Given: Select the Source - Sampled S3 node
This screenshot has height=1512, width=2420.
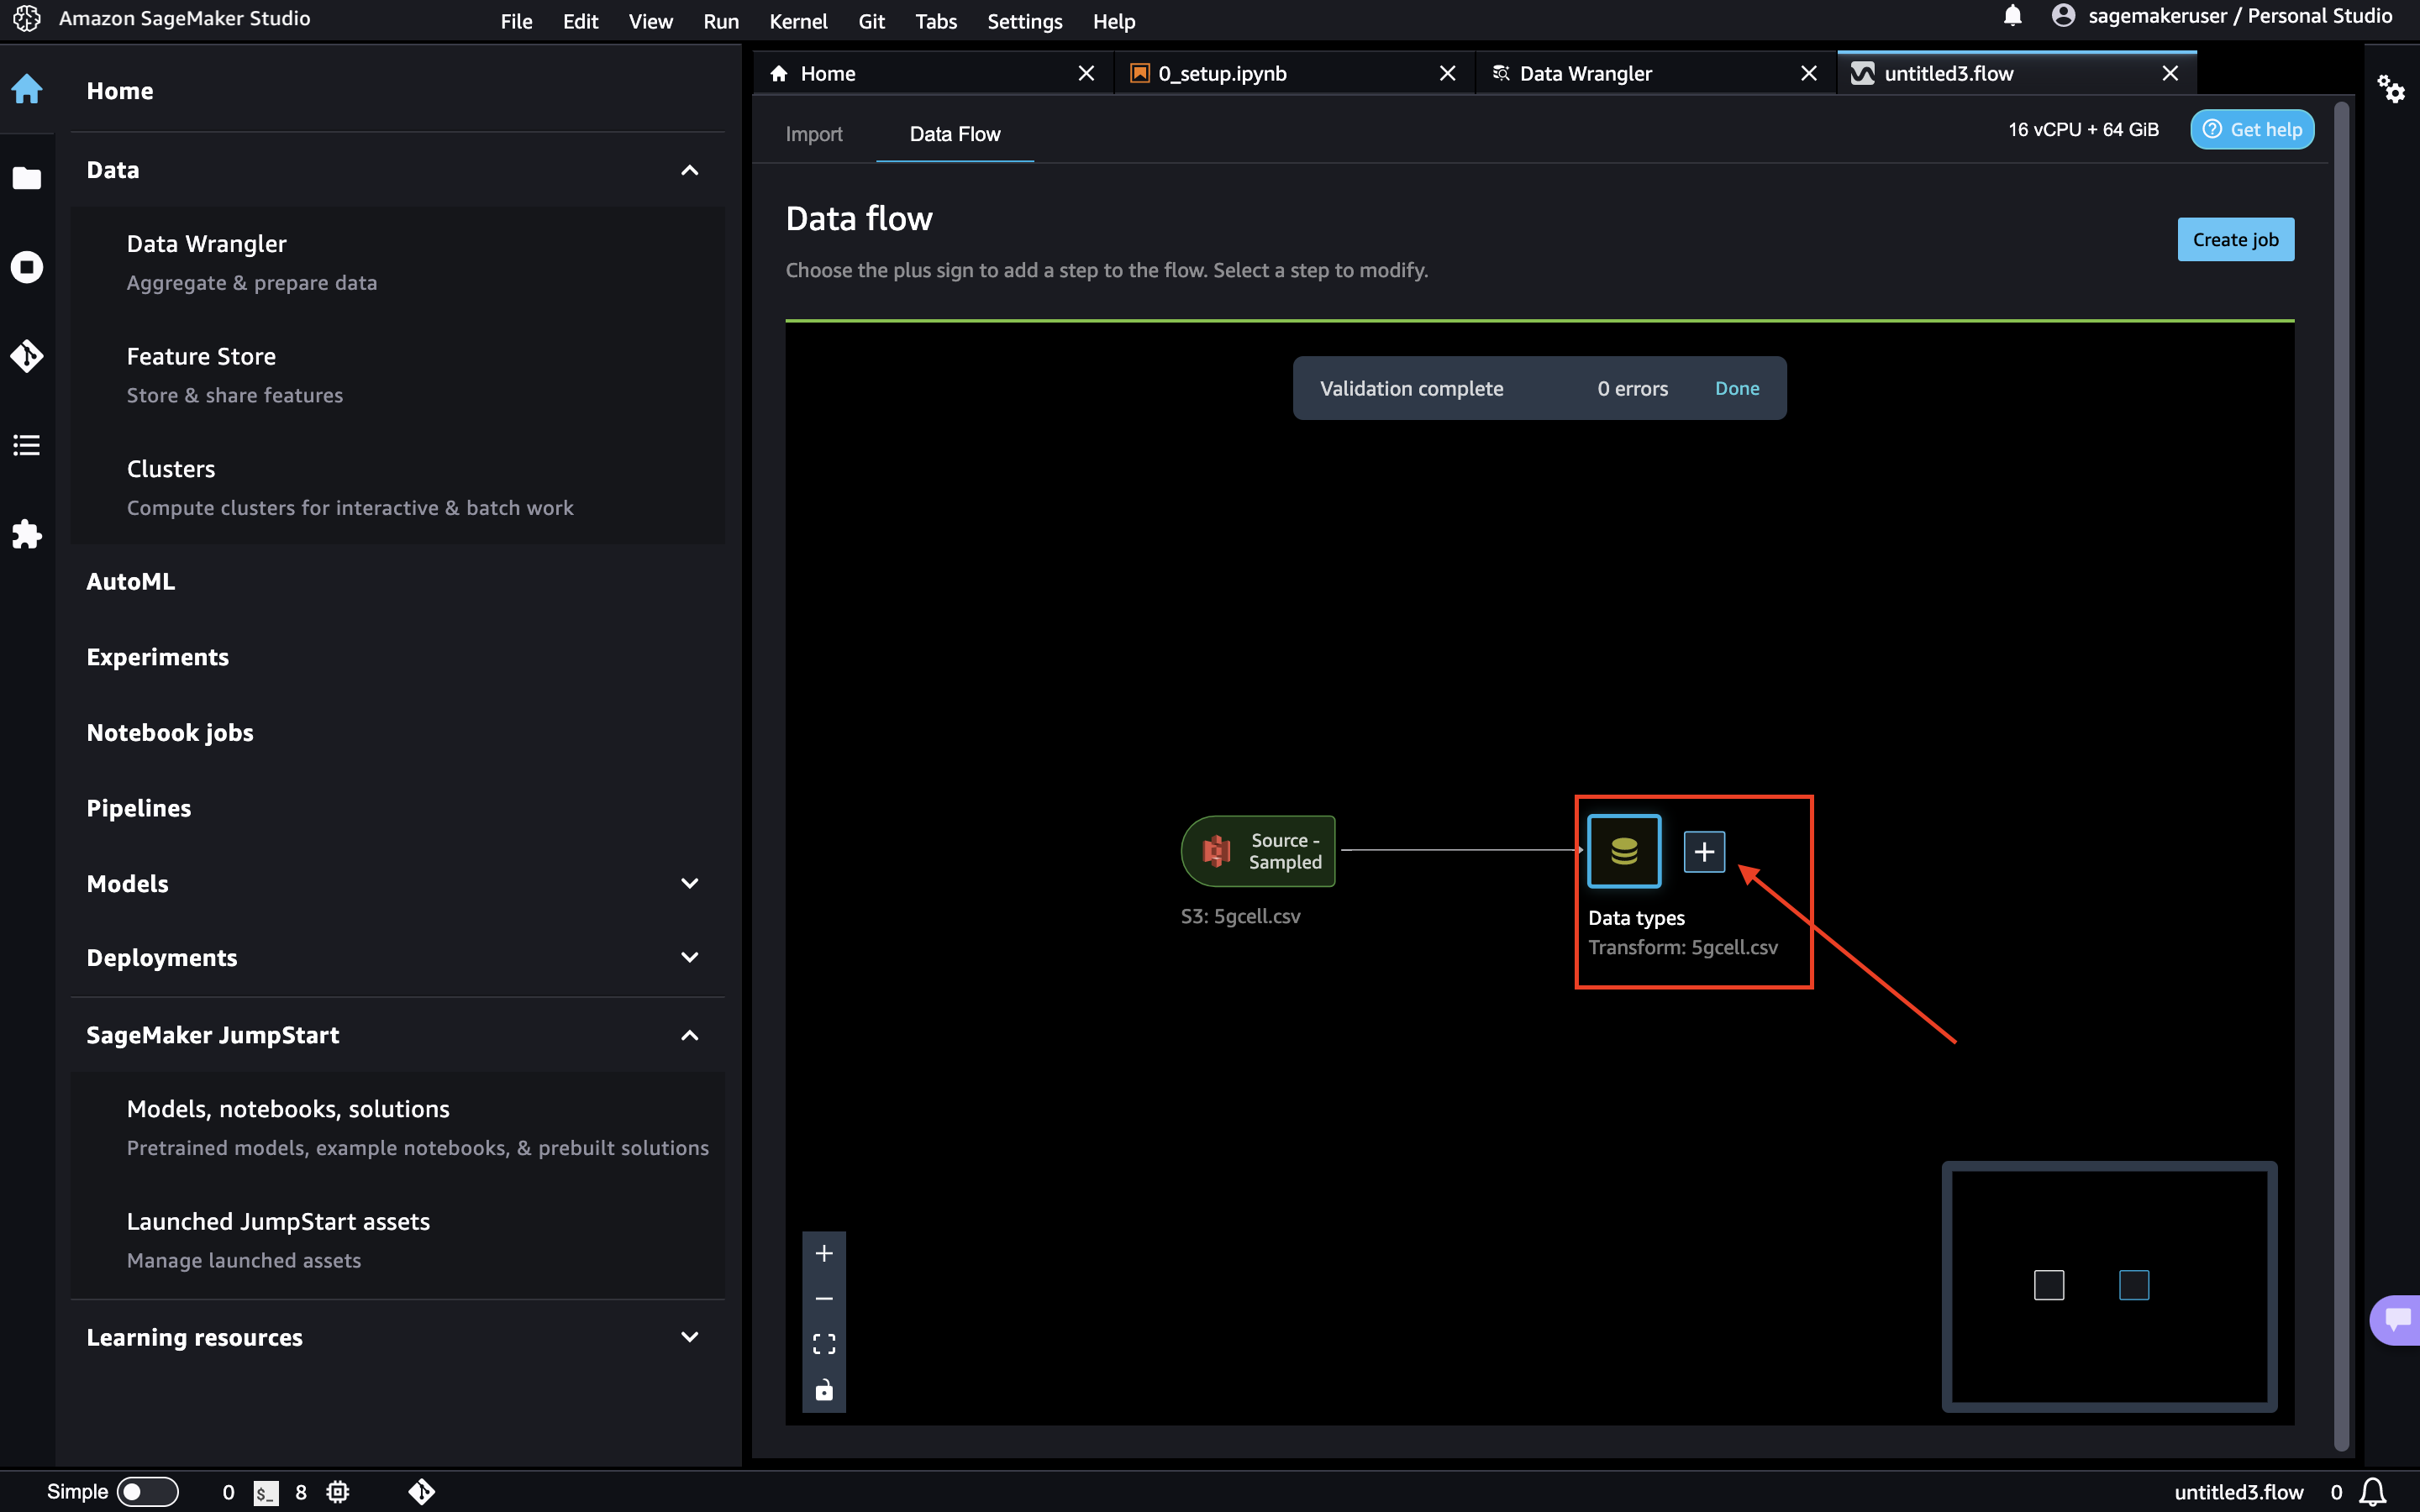Looking at the screenshot, I should 1258,851.
